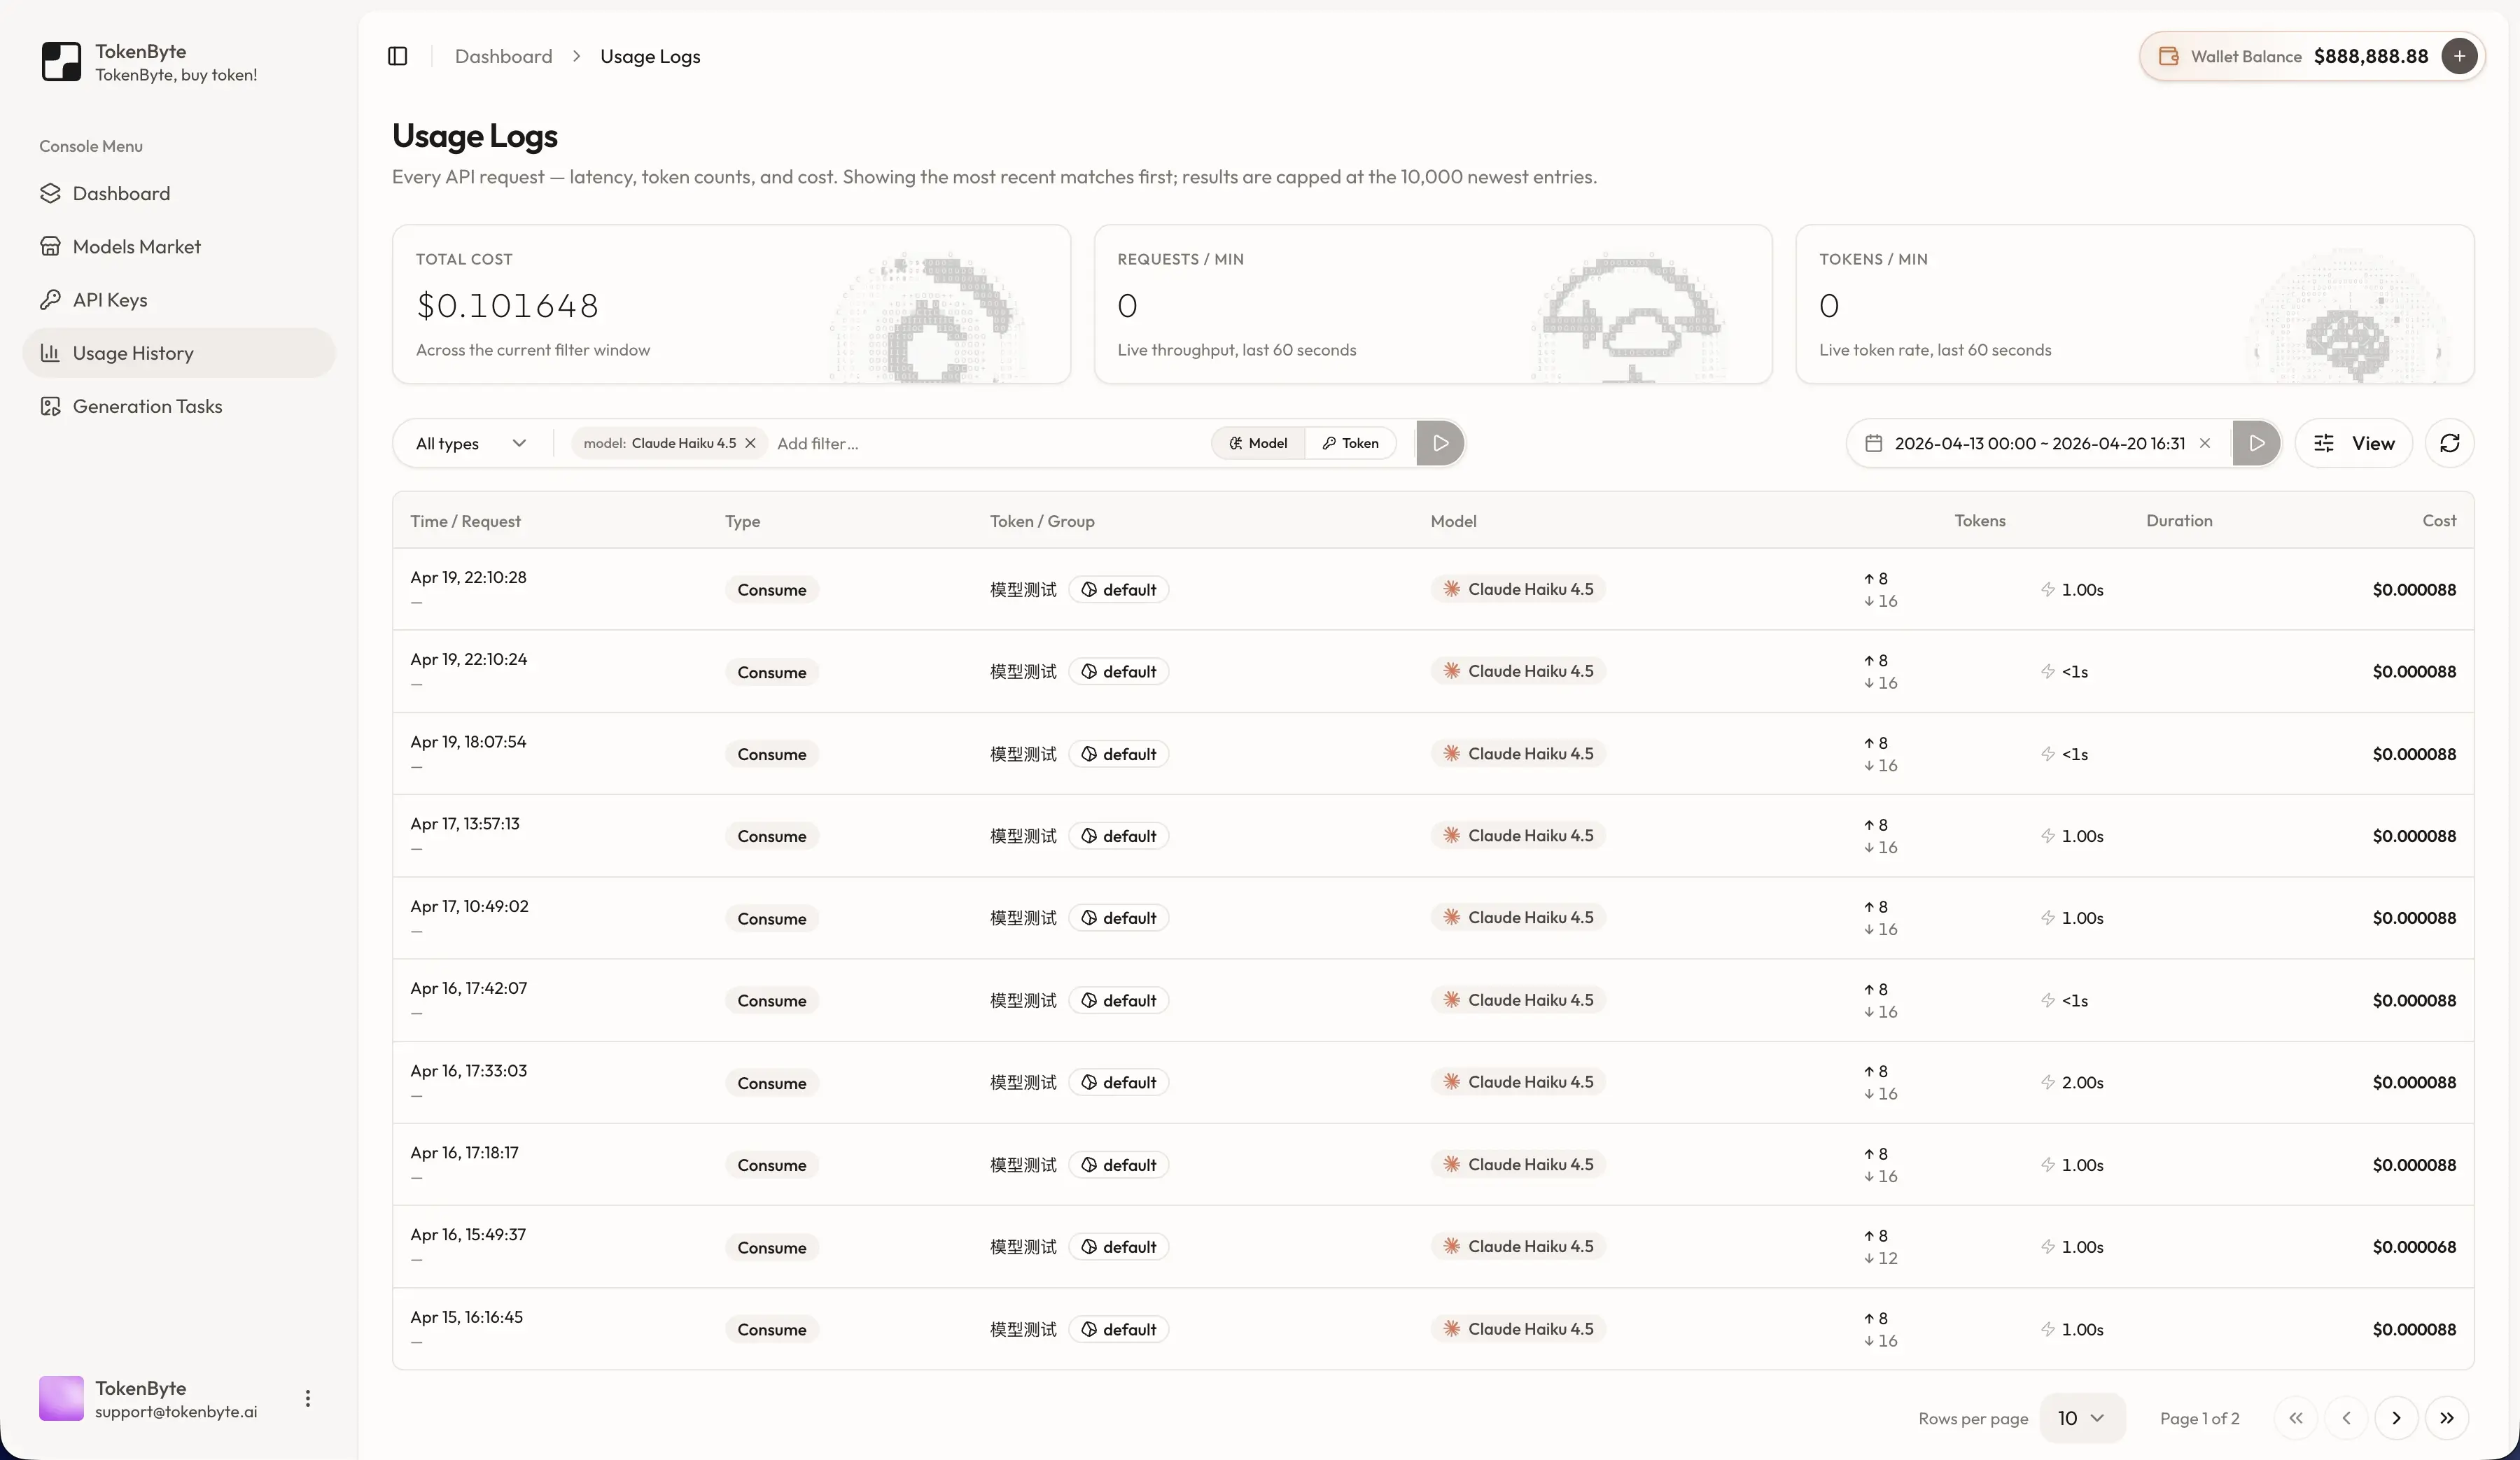Navigate to Dashboard via the breadcrumb
Screen dimensions: 2520x1460
pos(503,56)
